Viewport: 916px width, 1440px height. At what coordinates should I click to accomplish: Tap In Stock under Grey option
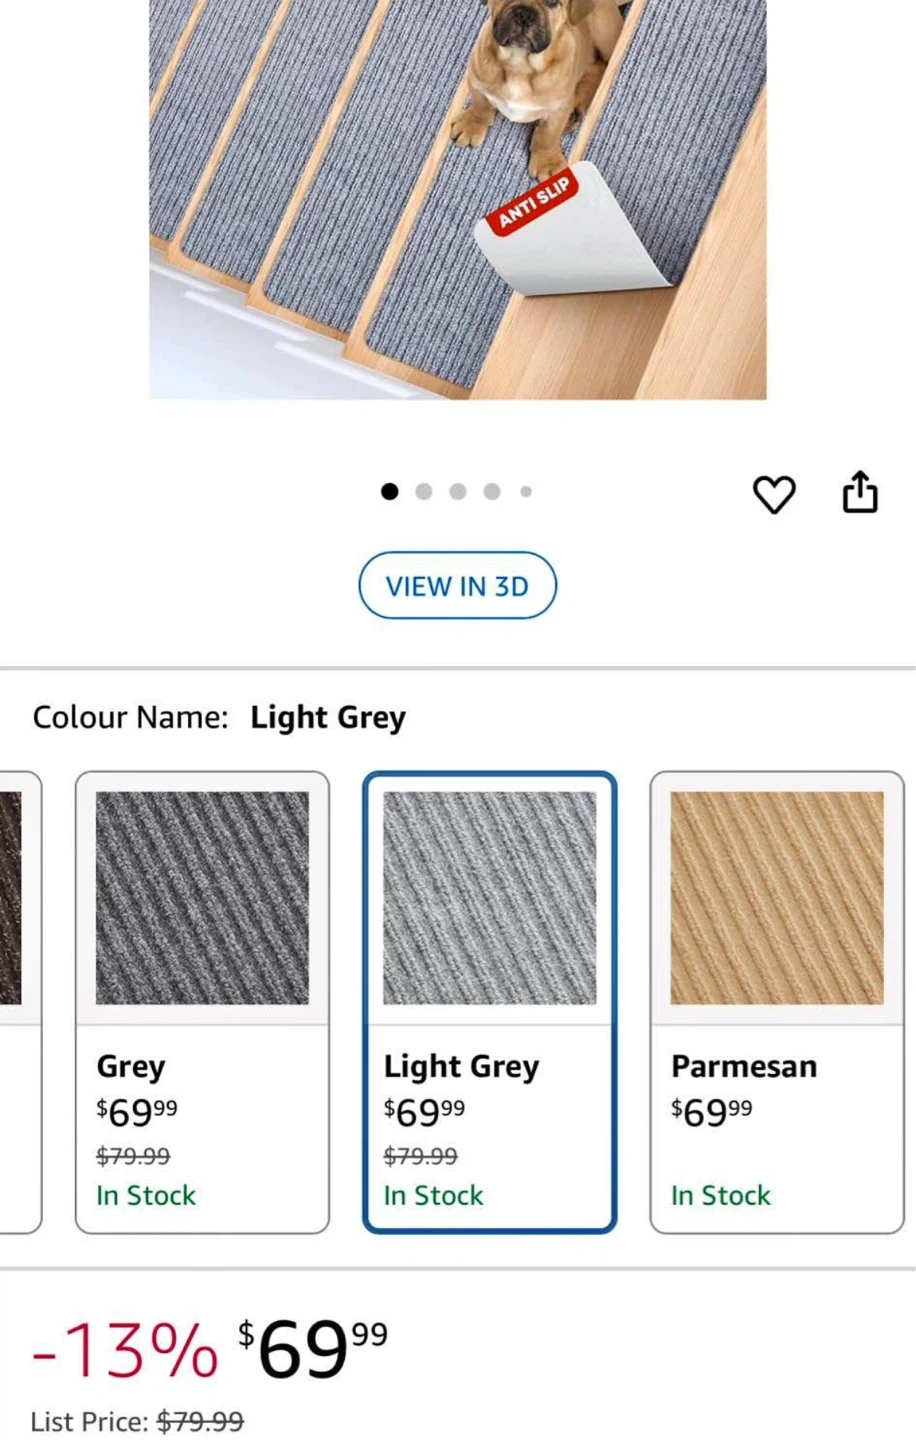point(146,1195)
